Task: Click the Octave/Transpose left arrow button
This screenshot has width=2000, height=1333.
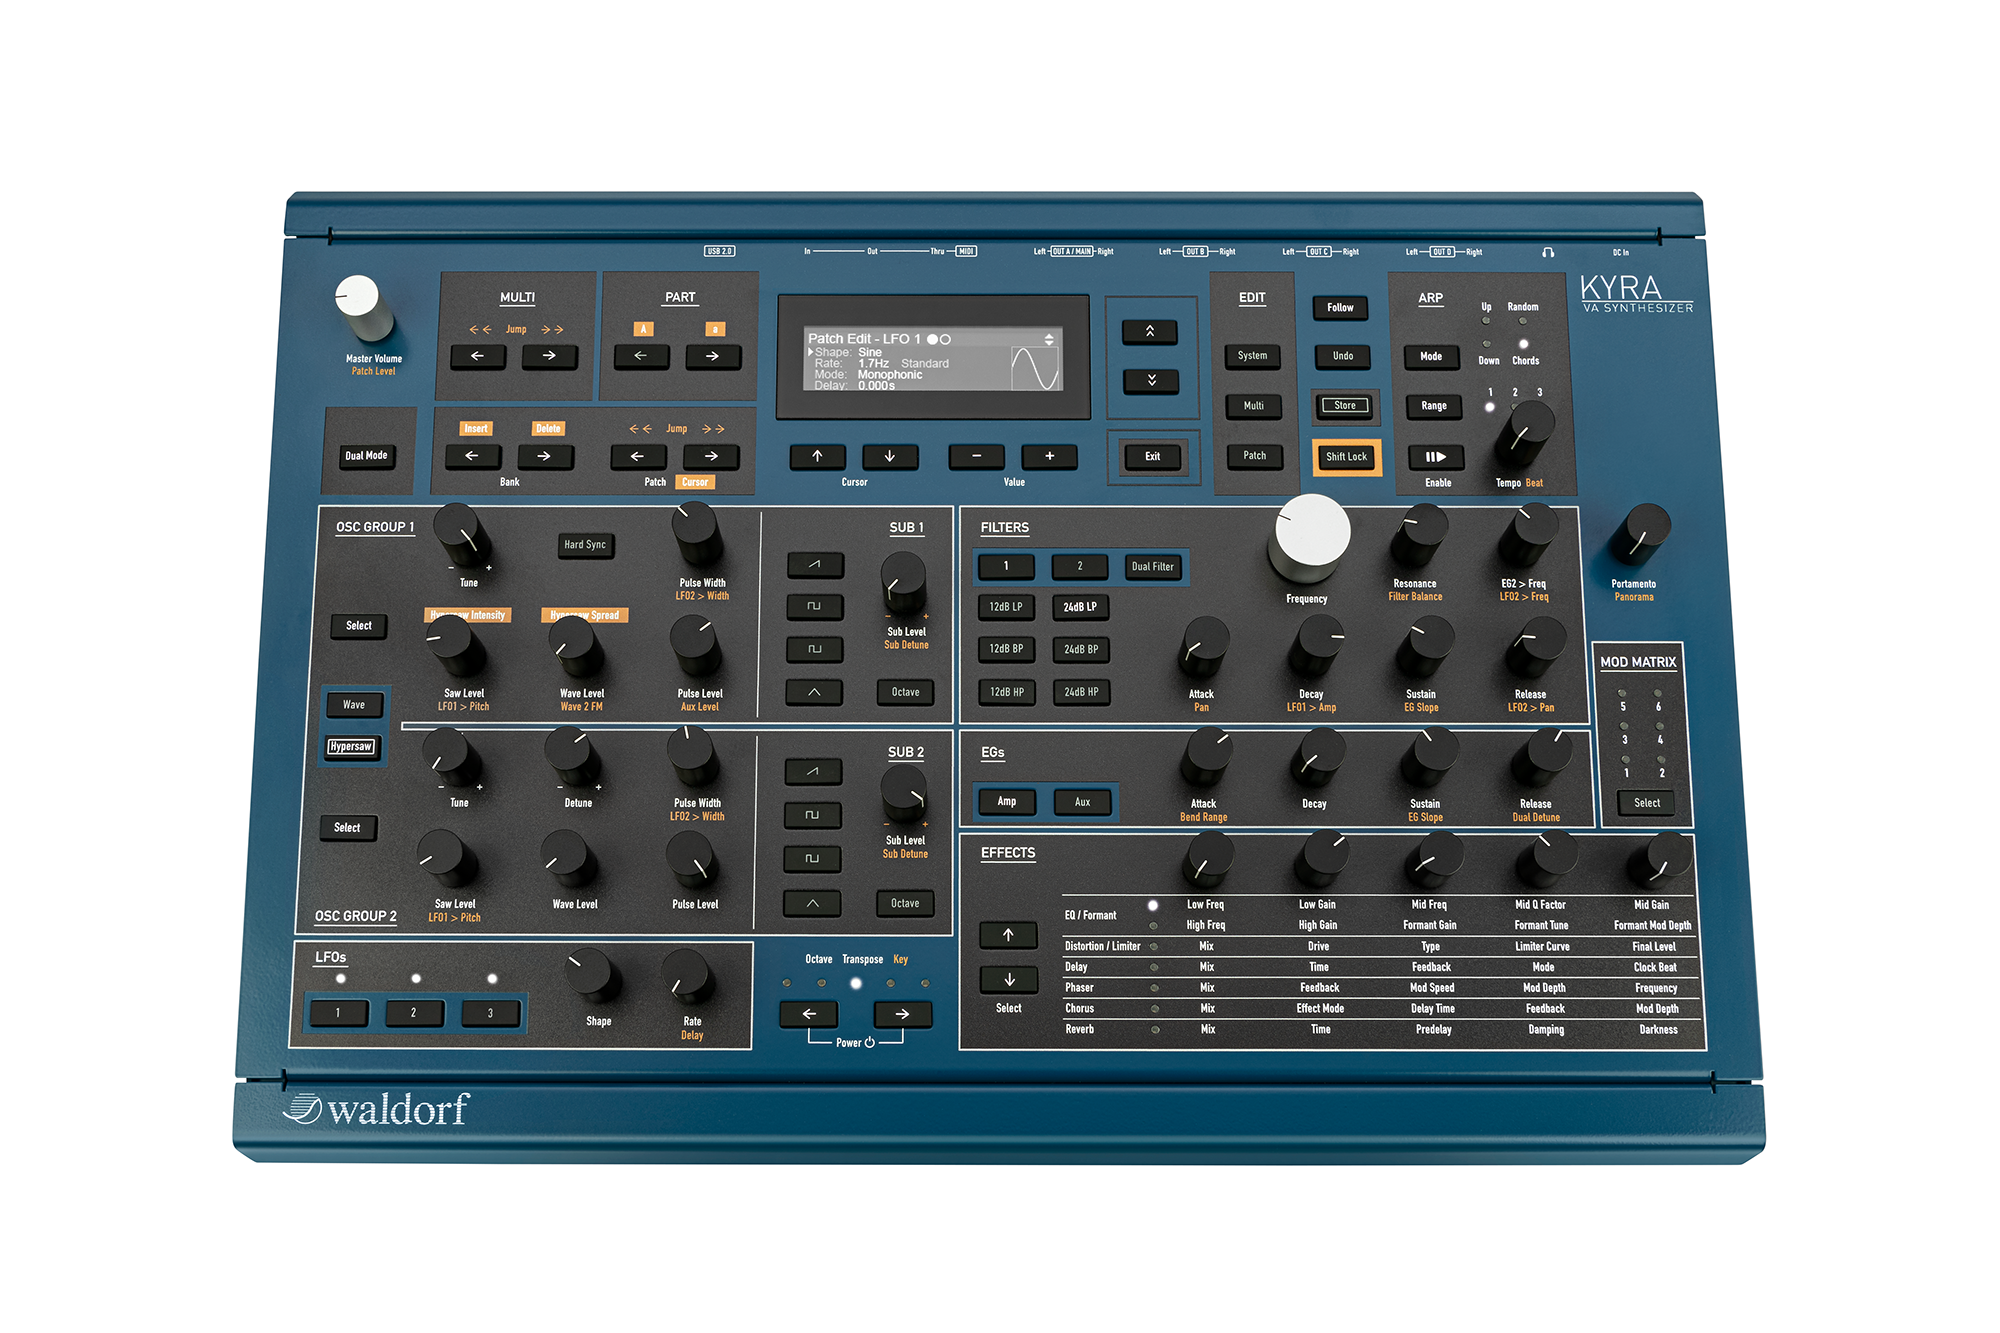Action: click(x=809, y=1014)
